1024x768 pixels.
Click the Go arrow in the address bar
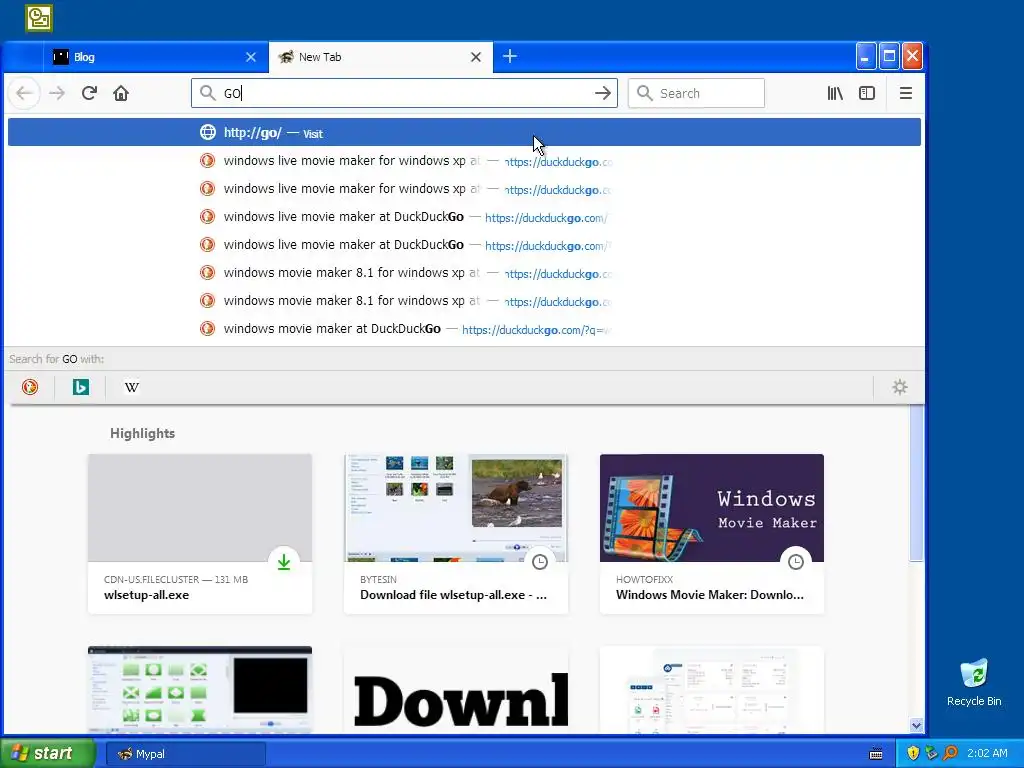click(x=603, y=93)
